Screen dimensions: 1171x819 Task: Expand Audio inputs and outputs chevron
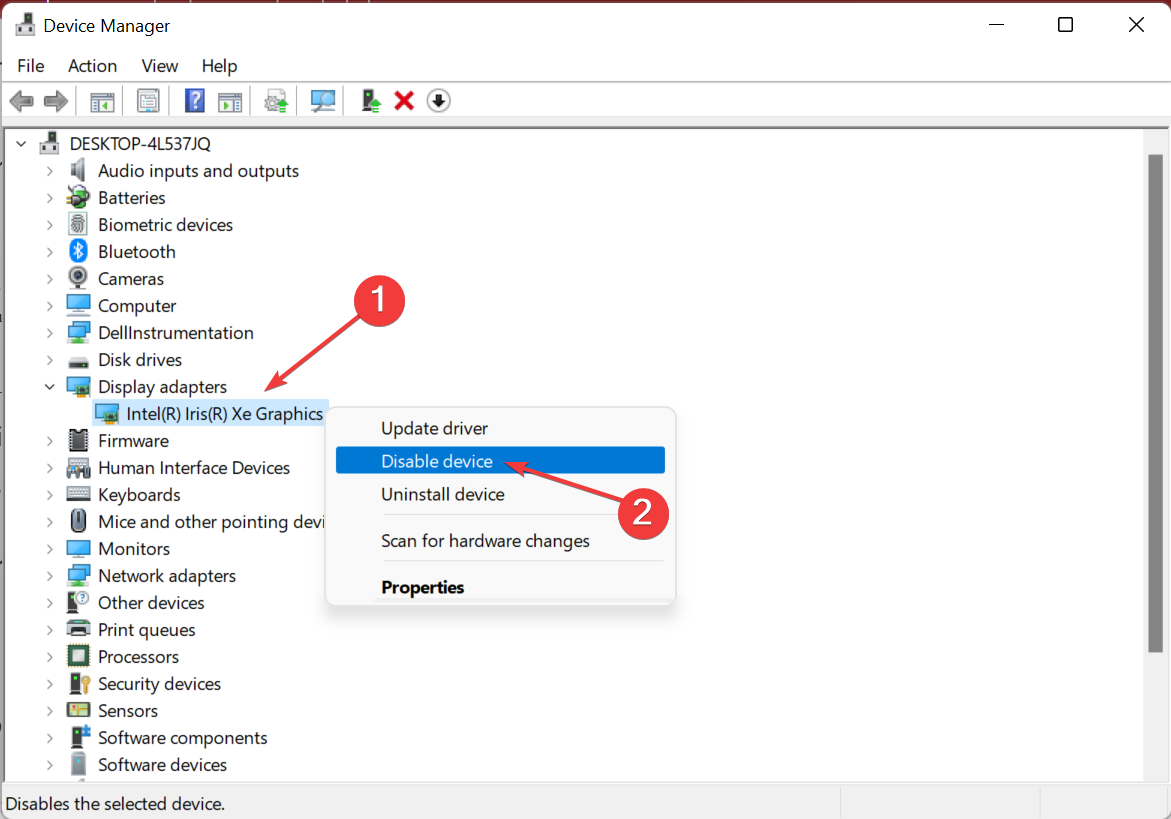tap(49, 171)
